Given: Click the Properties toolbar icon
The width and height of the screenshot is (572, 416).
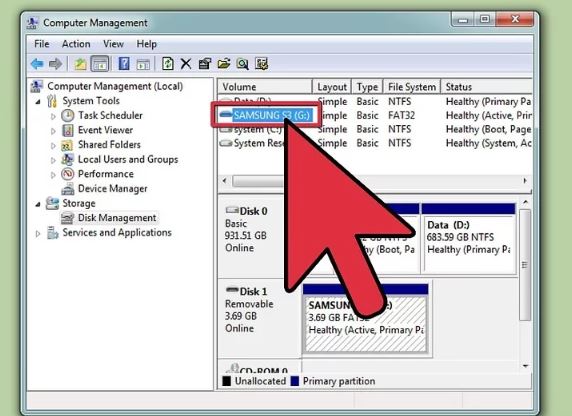Looking at the screenshot, I should (x=205, y=64).
